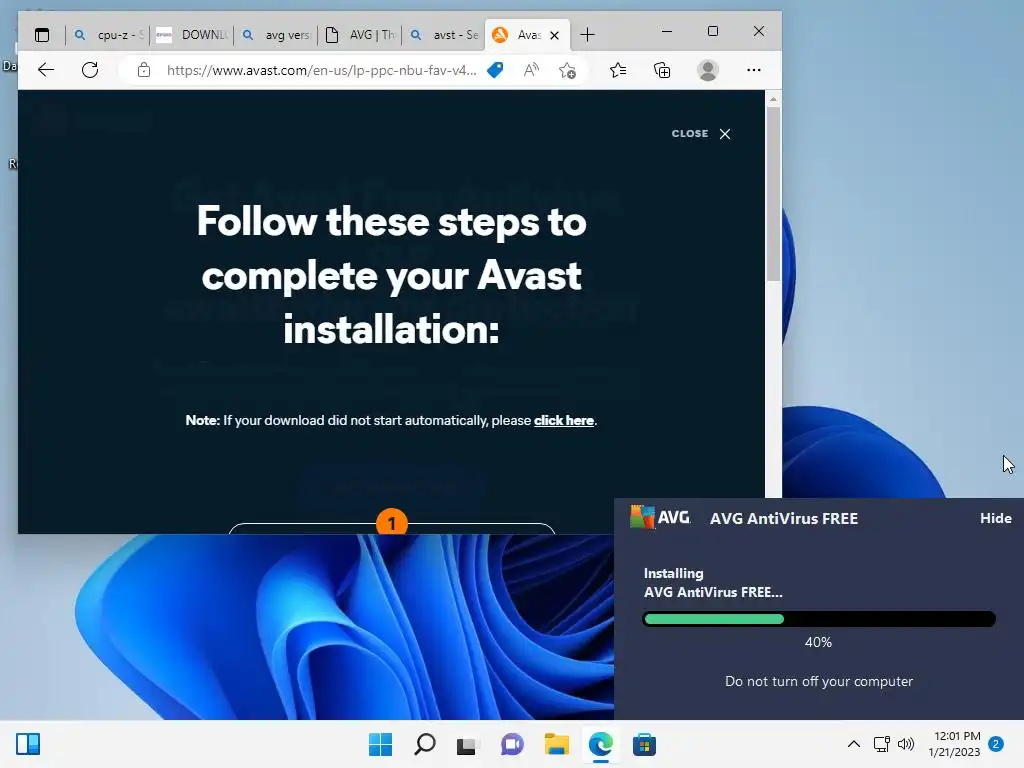Click the 'click here' download link
Viewport: 1024px width, 768px height.
(564, 421)
